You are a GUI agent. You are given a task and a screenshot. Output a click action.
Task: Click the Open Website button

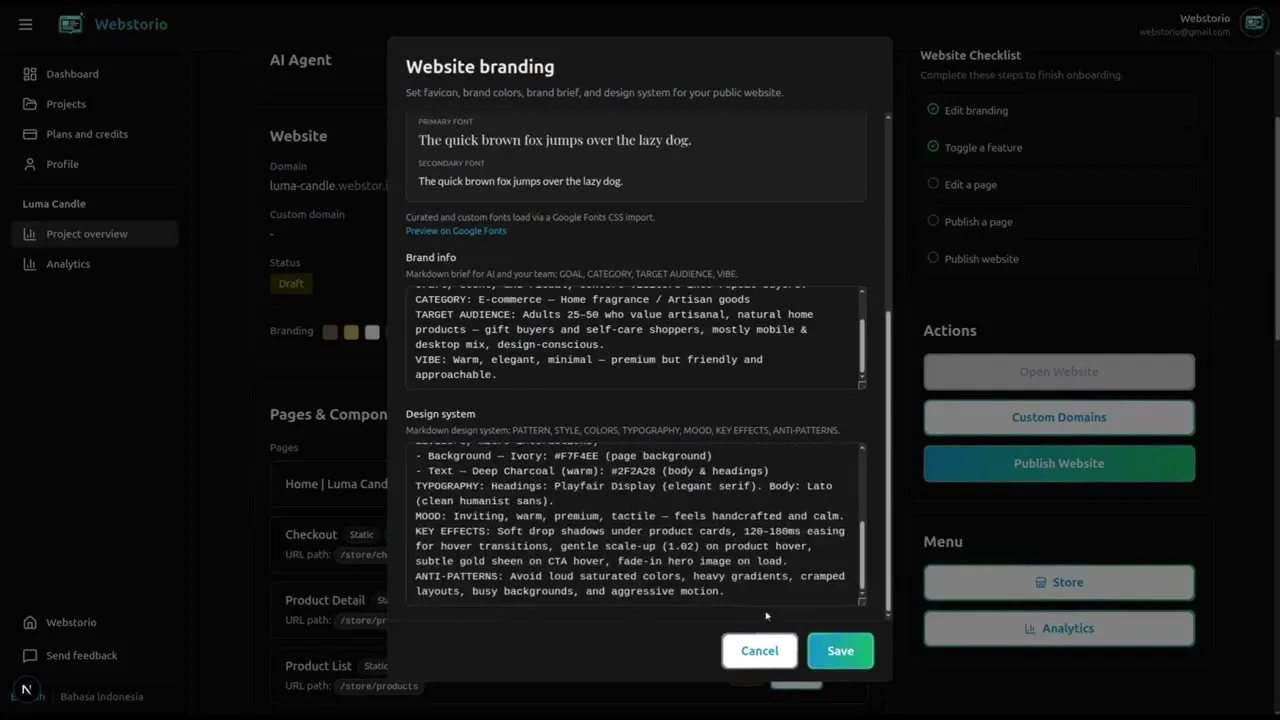pyautogui.click(x=1059, y=372)
